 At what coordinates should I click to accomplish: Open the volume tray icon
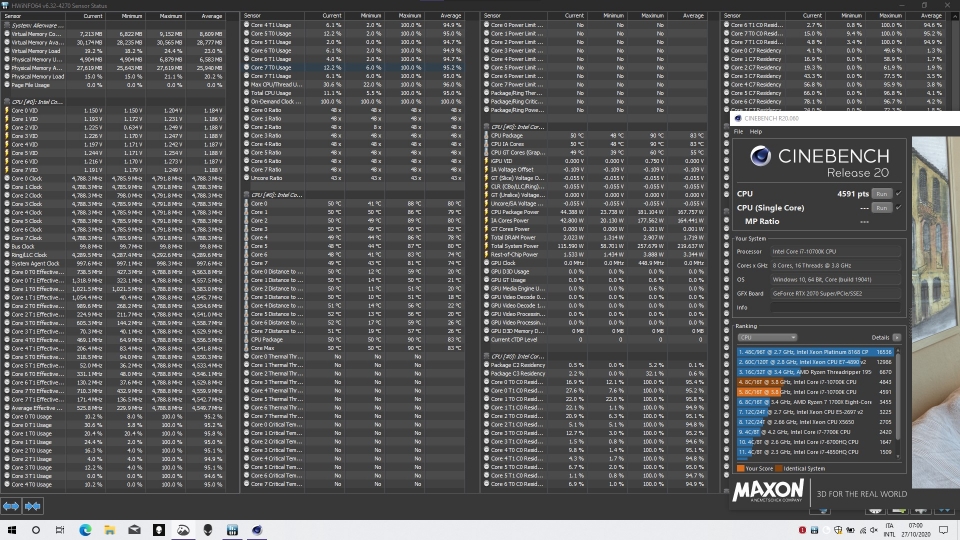(x=873, y=530)
